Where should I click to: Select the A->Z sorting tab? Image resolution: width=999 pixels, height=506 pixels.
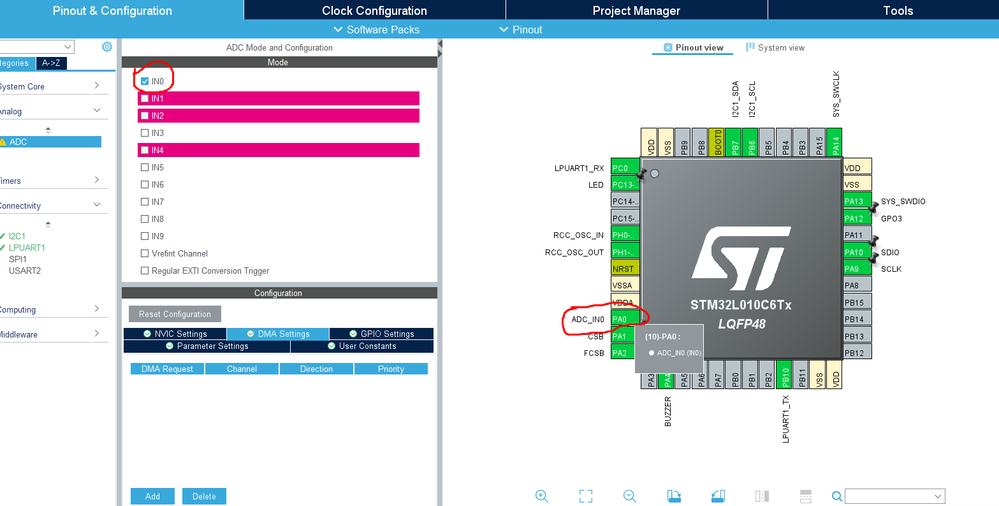click(x=51, y=63)
